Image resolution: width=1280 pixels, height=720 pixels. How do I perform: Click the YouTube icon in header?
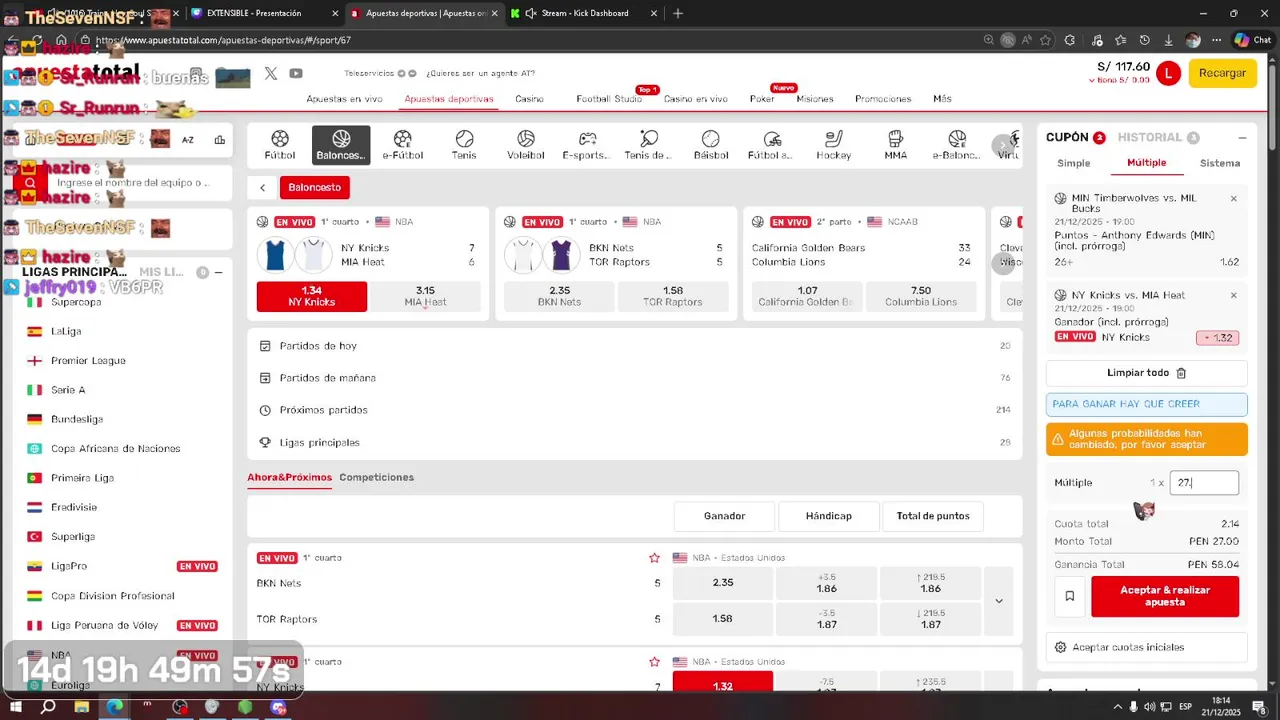tap(296, 73)
